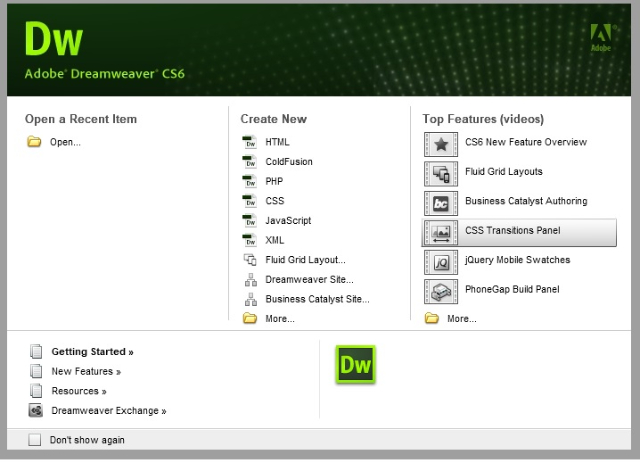The width and height of the screenshot is (640, 463).
Task: Watch the Business Catalyst Authoring video
Action: (526, 201)
